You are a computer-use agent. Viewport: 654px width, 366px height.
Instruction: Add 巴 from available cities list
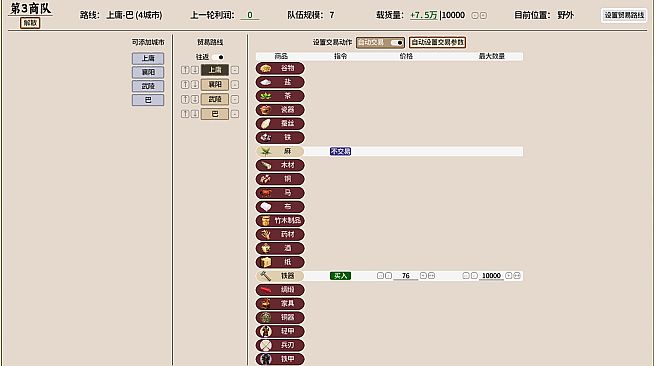tap(148, 100)
